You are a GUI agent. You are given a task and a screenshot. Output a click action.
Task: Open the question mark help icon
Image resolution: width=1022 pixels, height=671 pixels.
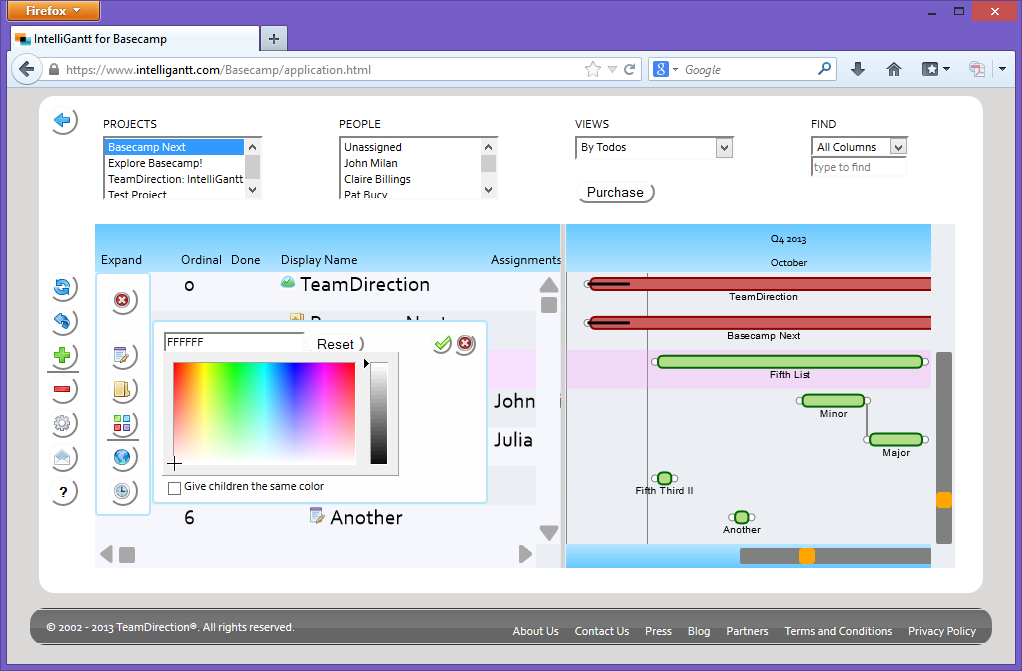point(63,492)
